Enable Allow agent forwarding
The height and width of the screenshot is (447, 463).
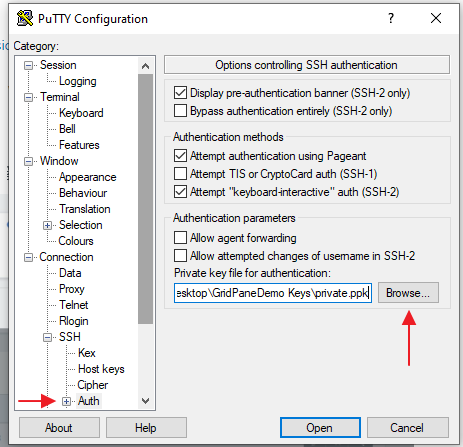180,238
